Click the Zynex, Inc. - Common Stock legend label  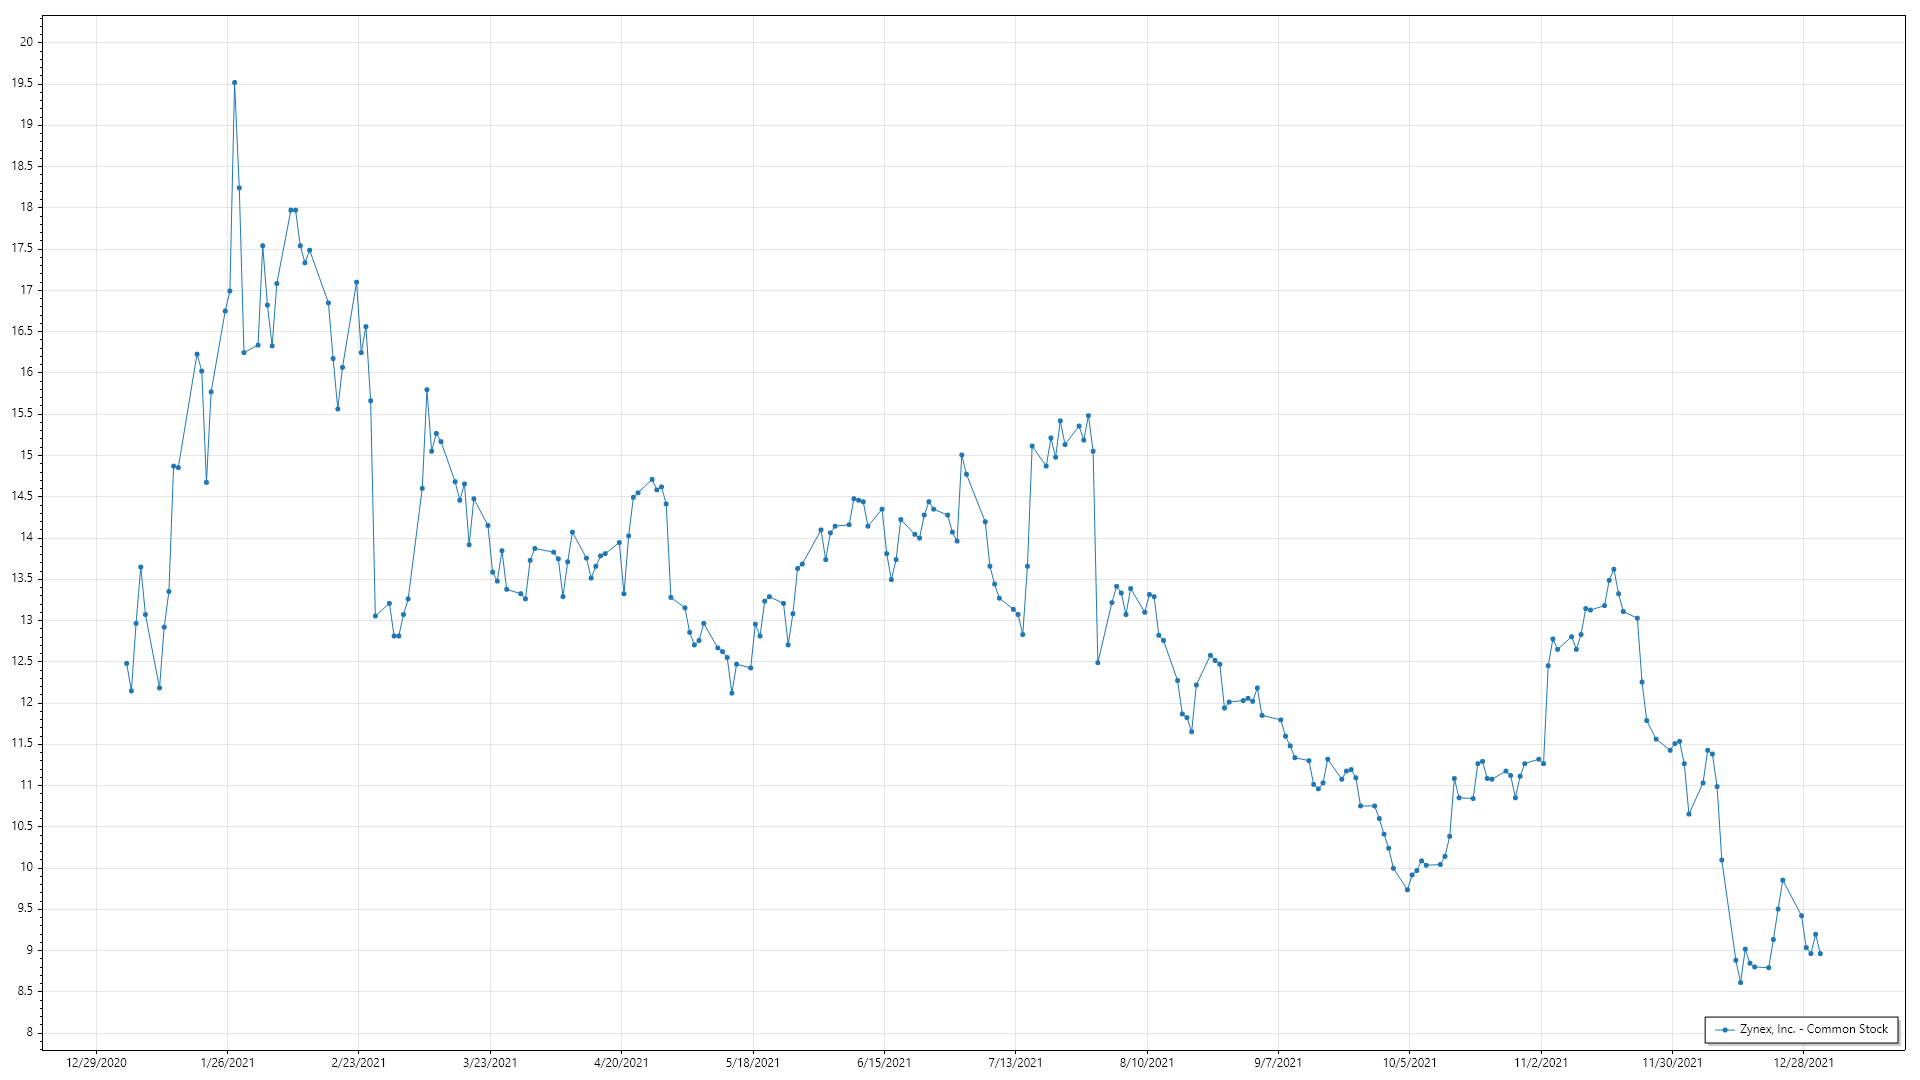[1813, 1029]
